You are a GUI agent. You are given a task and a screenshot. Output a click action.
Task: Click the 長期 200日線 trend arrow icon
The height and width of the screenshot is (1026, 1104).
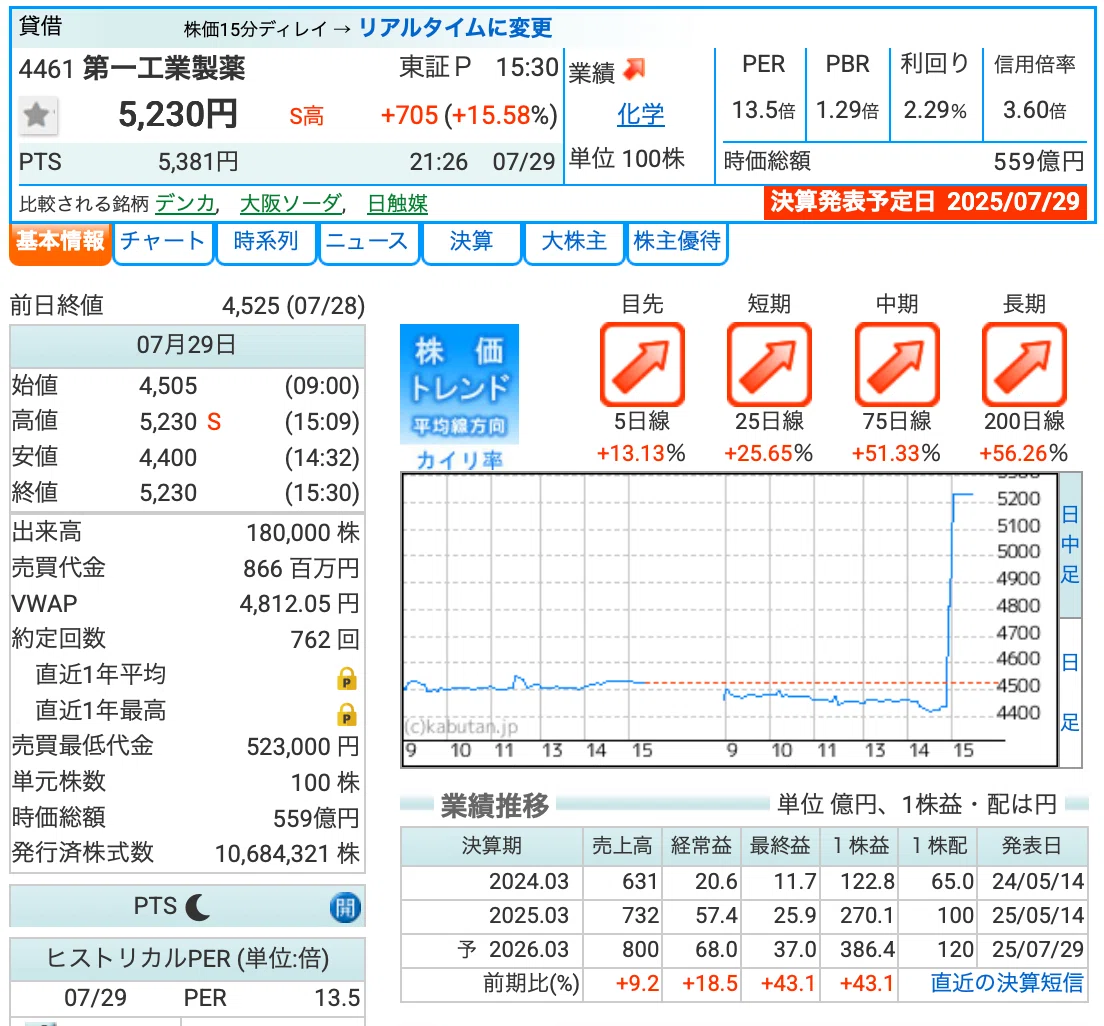pyautogui.click(x=1024, y=365)
